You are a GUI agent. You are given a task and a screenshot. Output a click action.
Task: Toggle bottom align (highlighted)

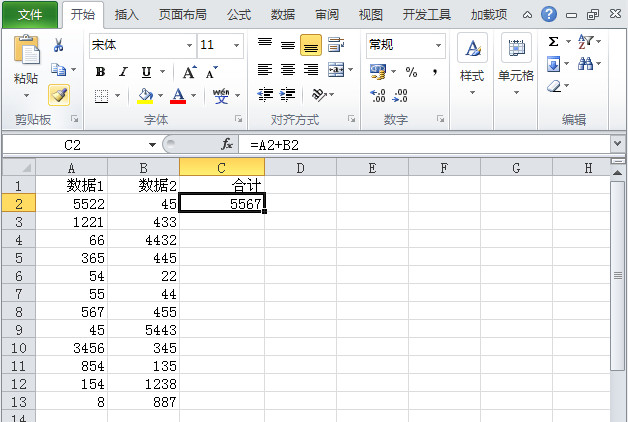point(311,44)
